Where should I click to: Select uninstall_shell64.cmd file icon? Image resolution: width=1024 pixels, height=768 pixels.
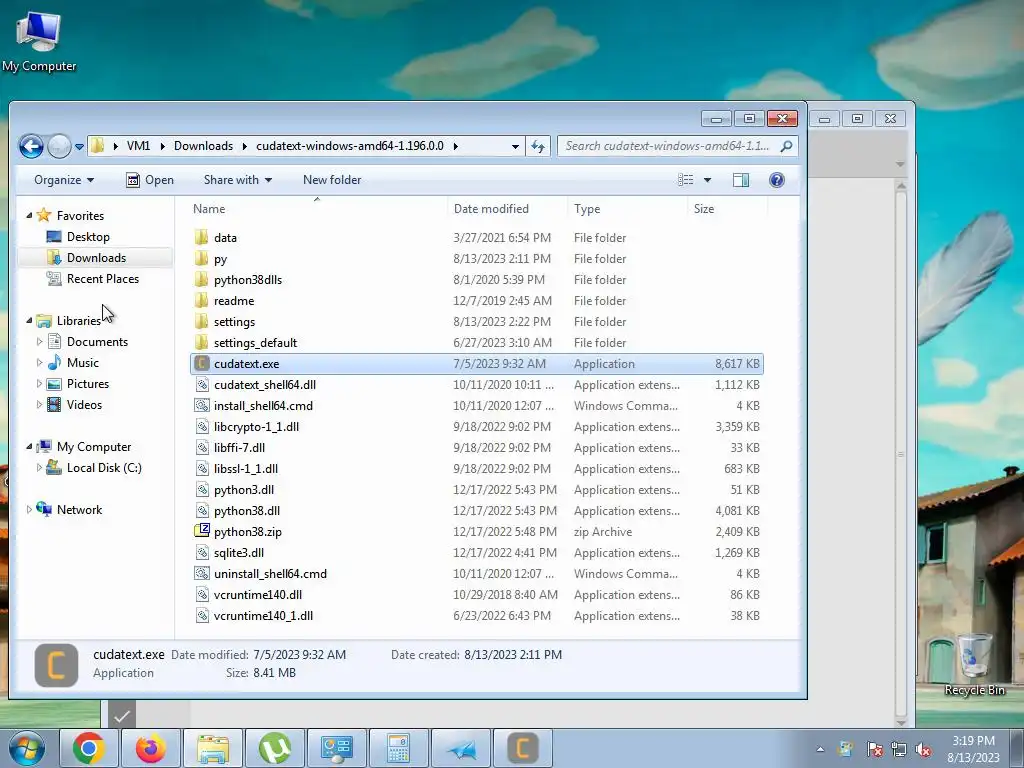202,573
